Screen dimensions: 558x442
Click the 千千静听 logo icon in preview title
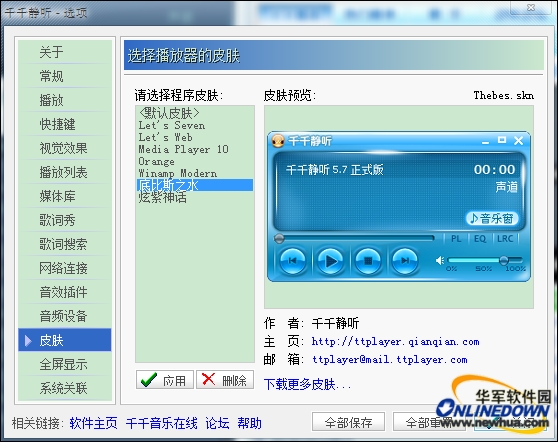pos(278,141)
